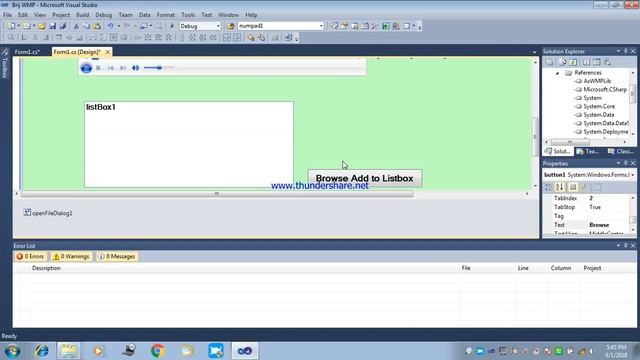Toggle the 0 Messages filter
The image size is (640, 360).
tap(117, 256)
